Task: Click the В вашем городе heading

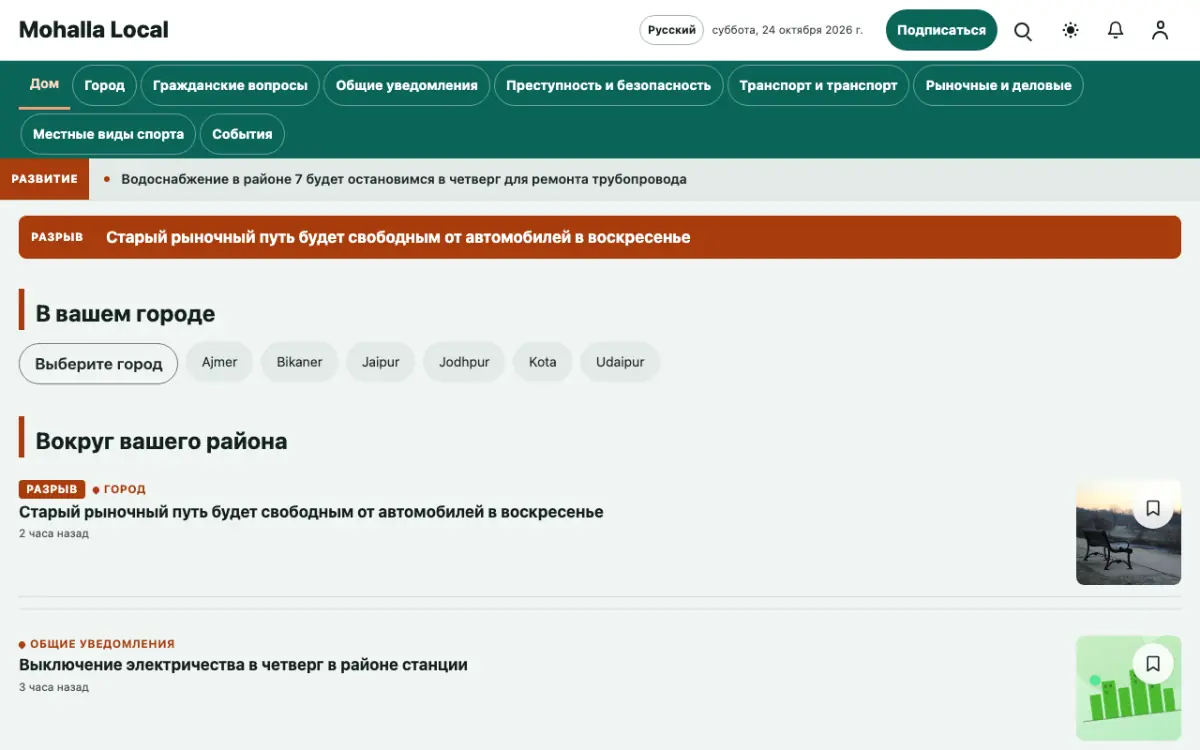Action: [125, 314]
